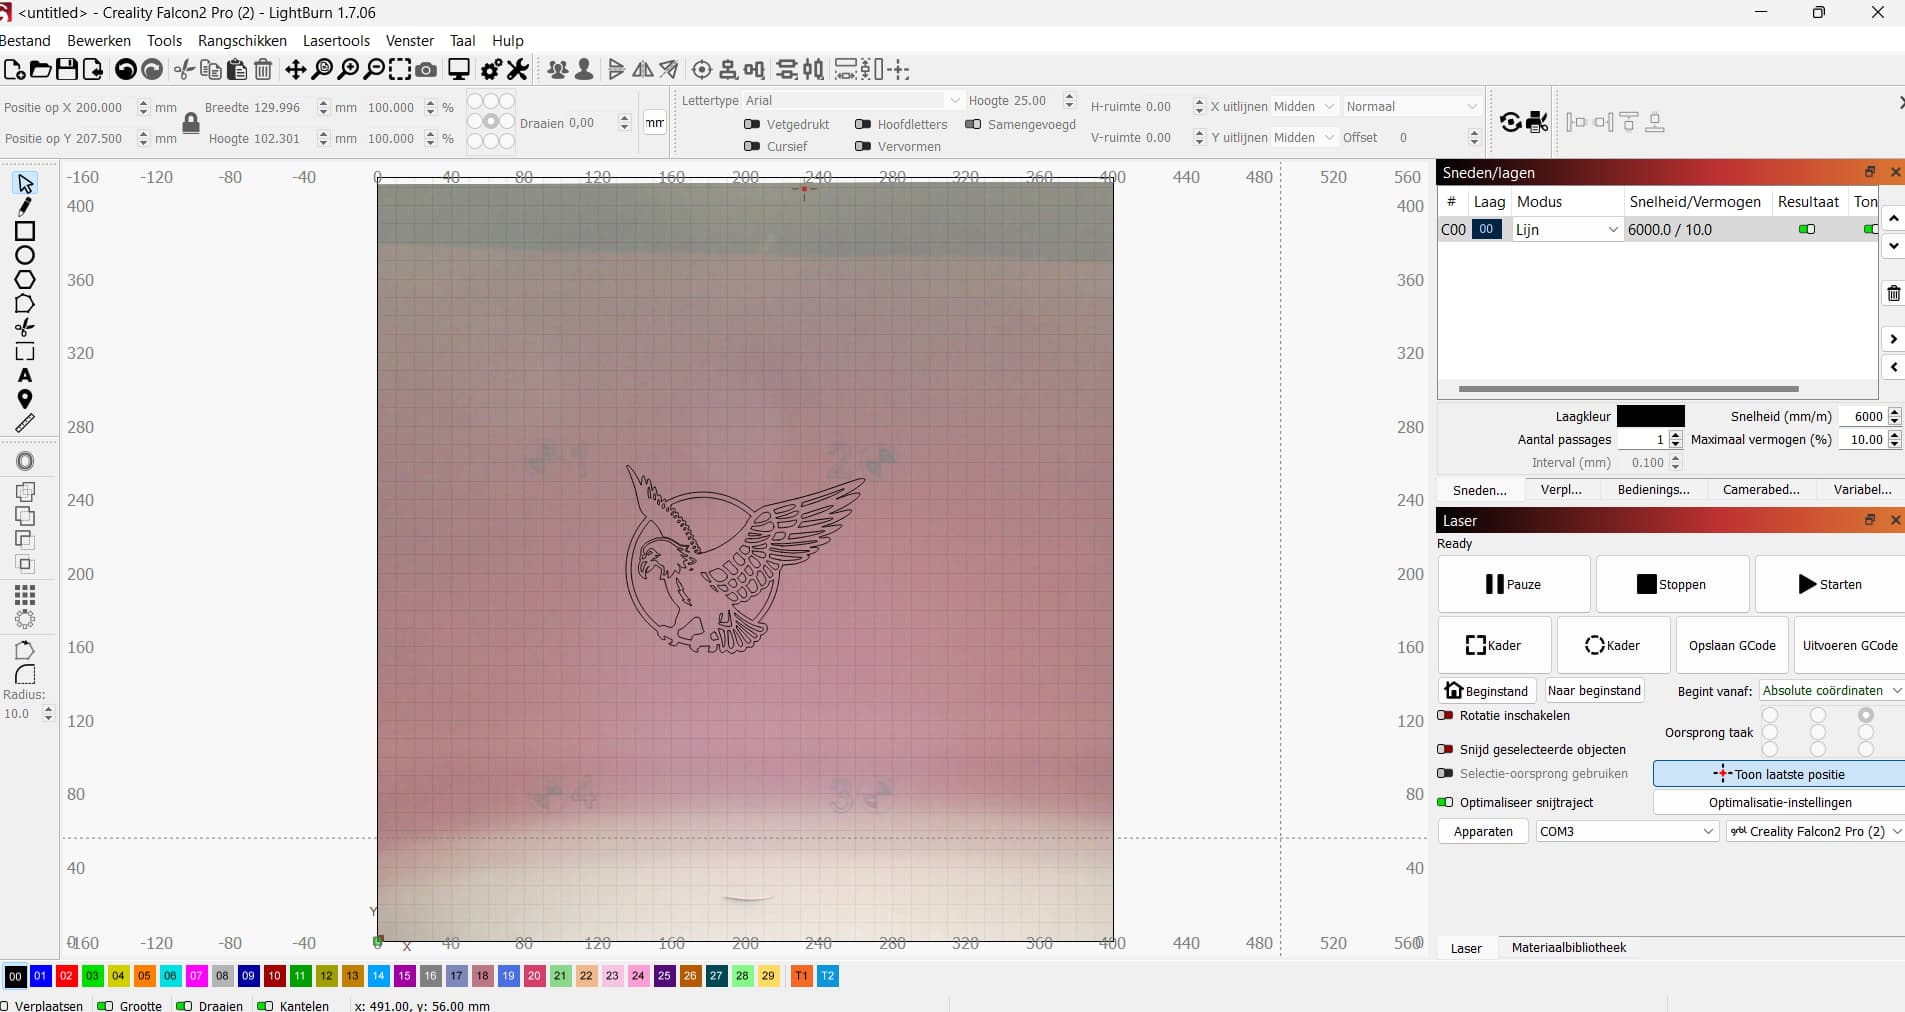Toggle Snijd geselecteerde objecten
Image resolution: width=1905 pixels, height=1012 pixels.
click(1445, 749)
